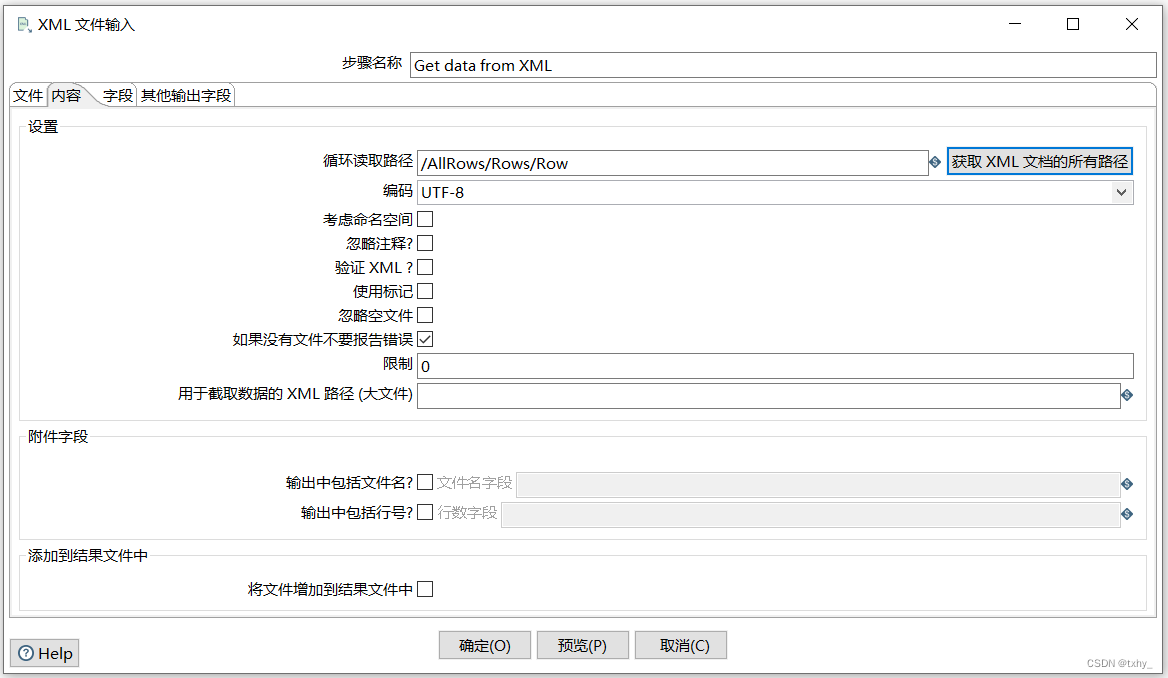Click the variable icon beside 行数字段 input
The image size is (1168, 678).
point(1127,512)
